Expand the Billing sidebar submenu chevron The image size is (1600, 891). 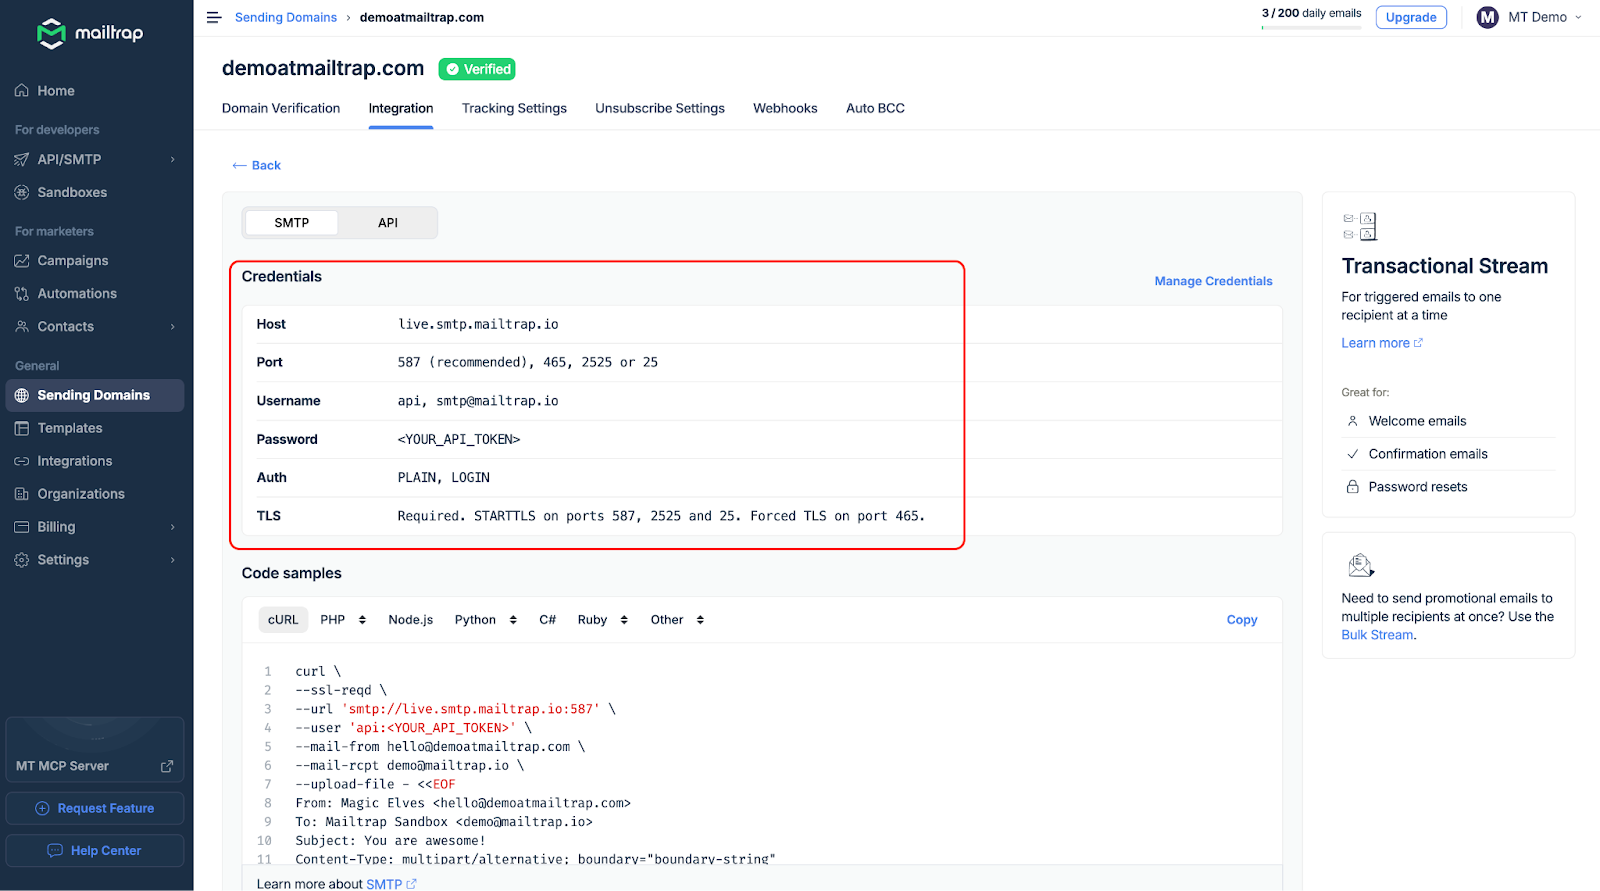(173, 527)
